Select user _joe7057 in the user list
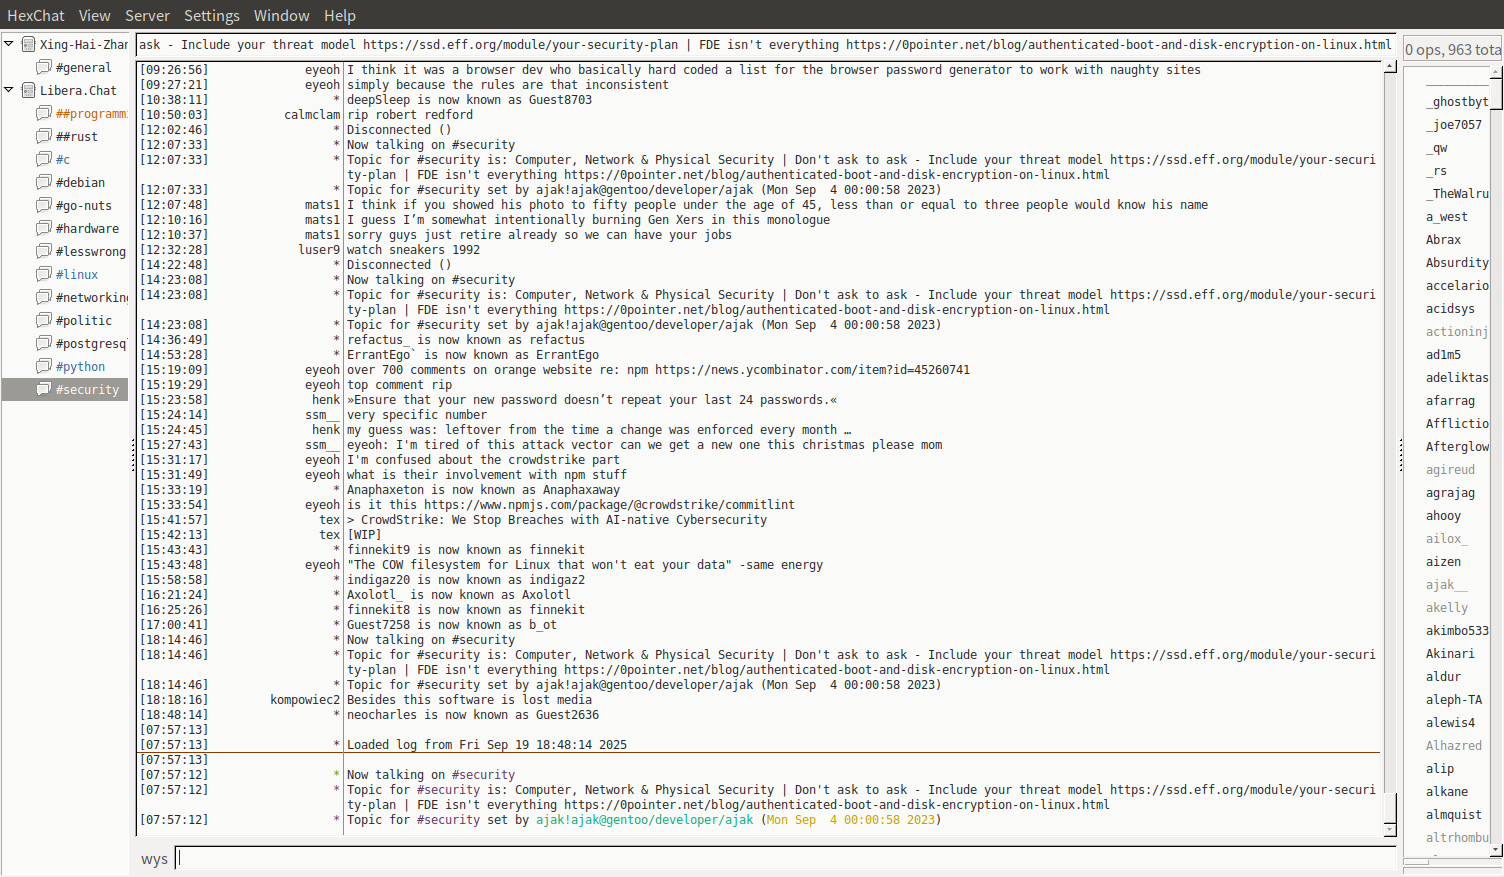 coord(1454,125)
